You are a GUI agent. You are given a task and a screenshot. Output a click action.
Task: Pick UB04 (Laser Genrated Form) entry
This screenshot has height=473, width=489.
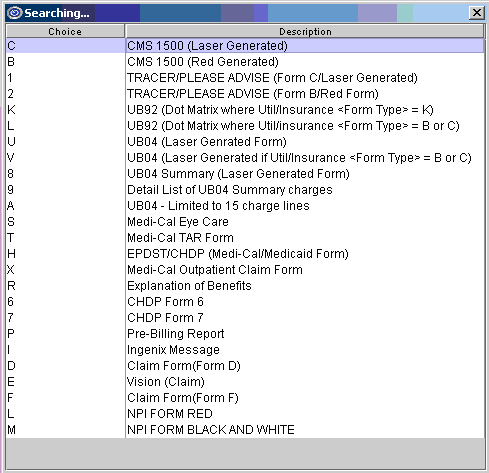tap(245, 142)
